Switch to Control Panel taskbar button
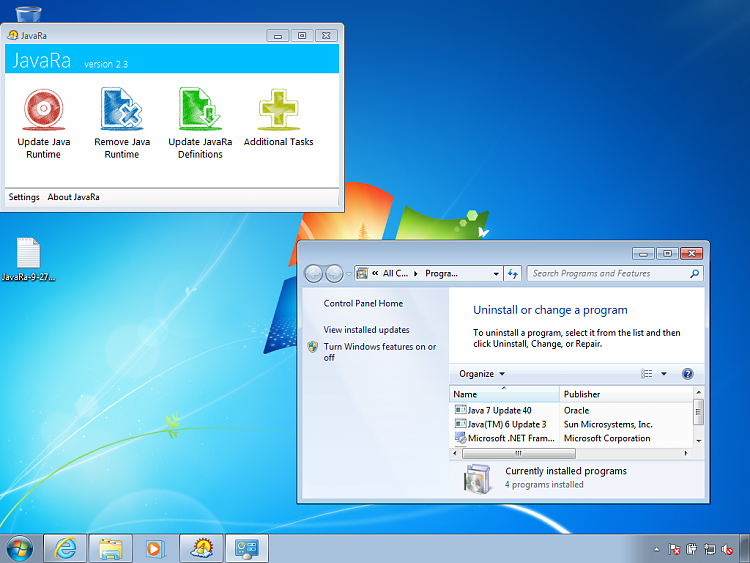750x563 pixels. (x=247, y=548)
